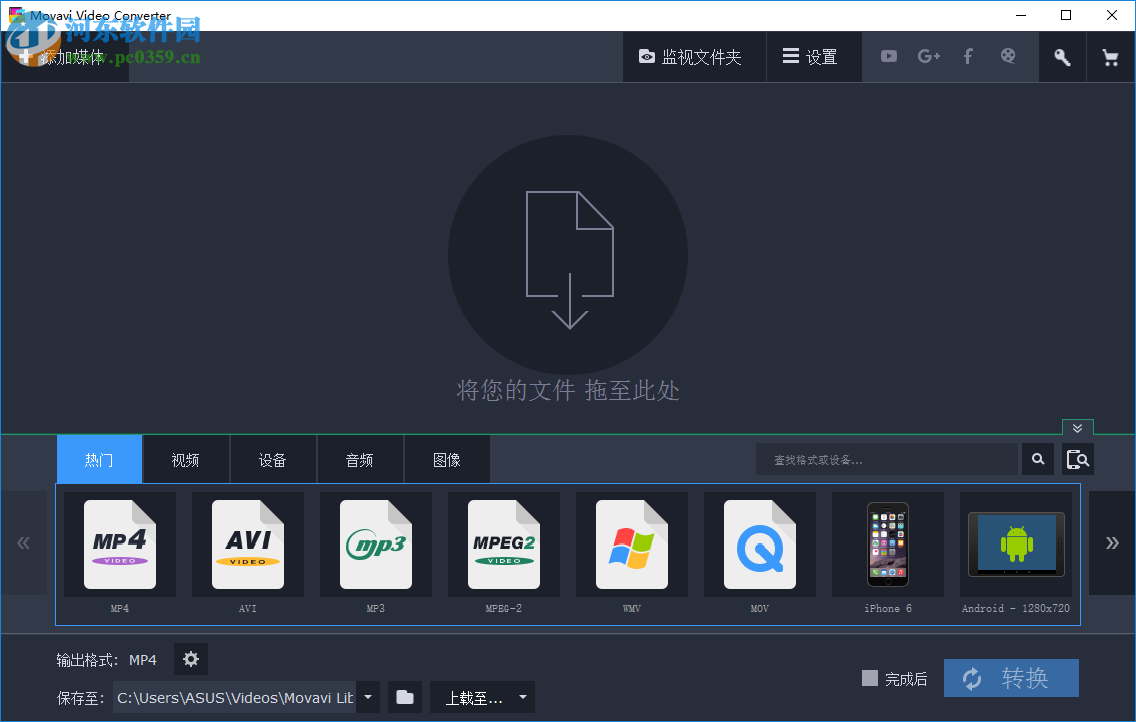Enable the 完成后 checkbox

[869, 678]
